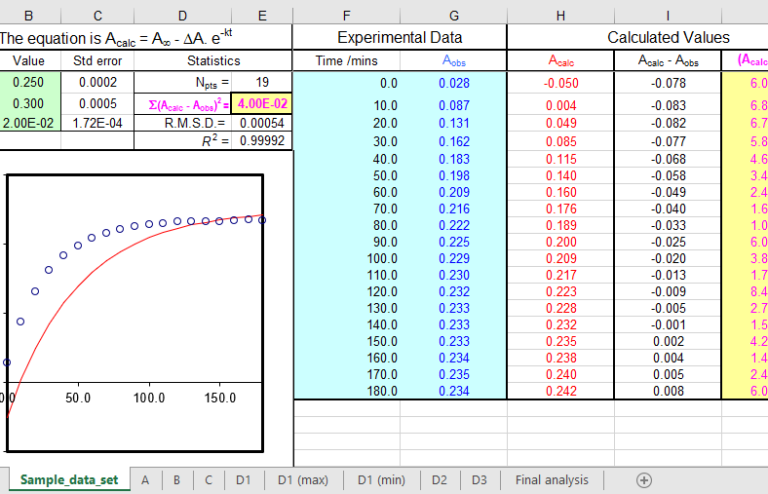This screenshot has width=768, height=494.
Task: Click the Calculated Values header cell
Action: click(668, 37)
